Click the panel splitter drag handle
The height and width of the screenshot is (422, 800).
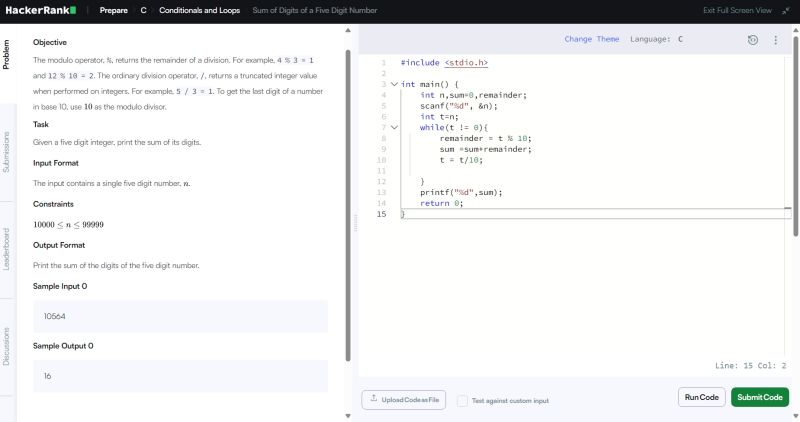click(356, 222)
